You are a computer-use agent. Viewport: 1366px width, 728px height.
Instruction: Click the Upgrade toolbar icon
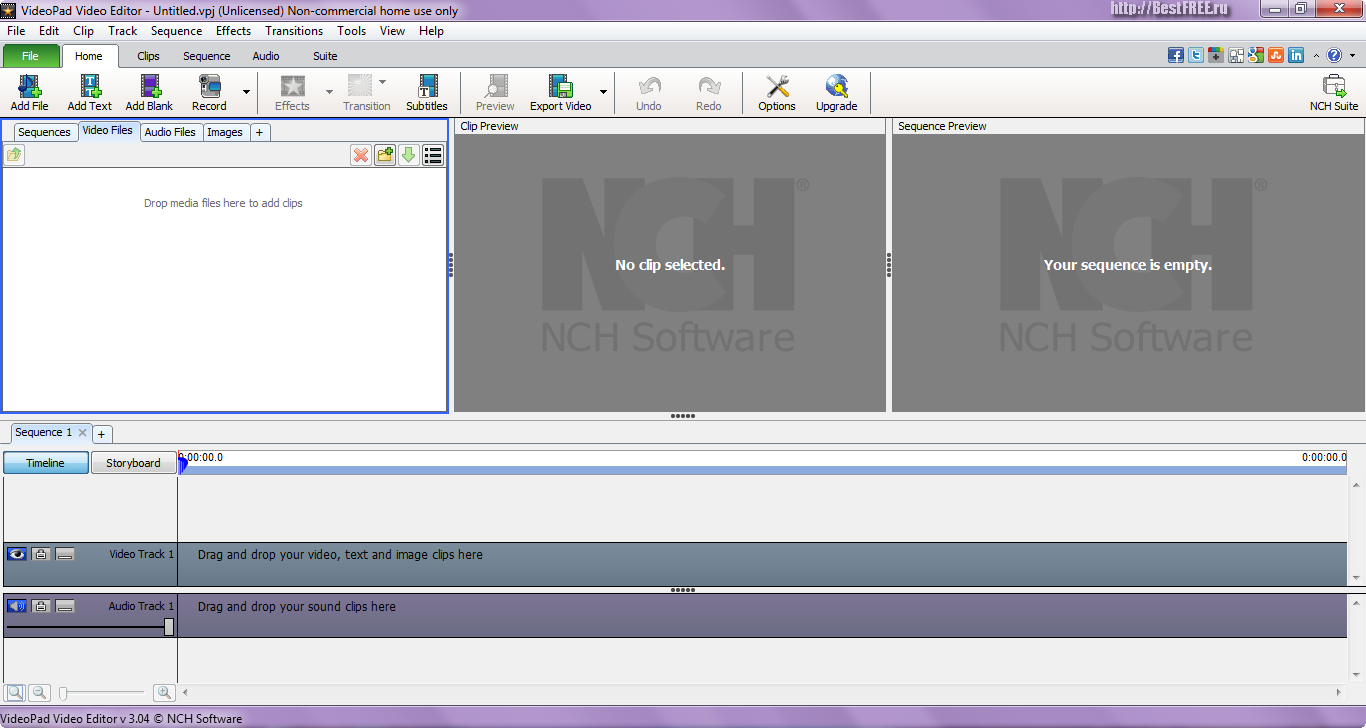(x=836, y=87)
